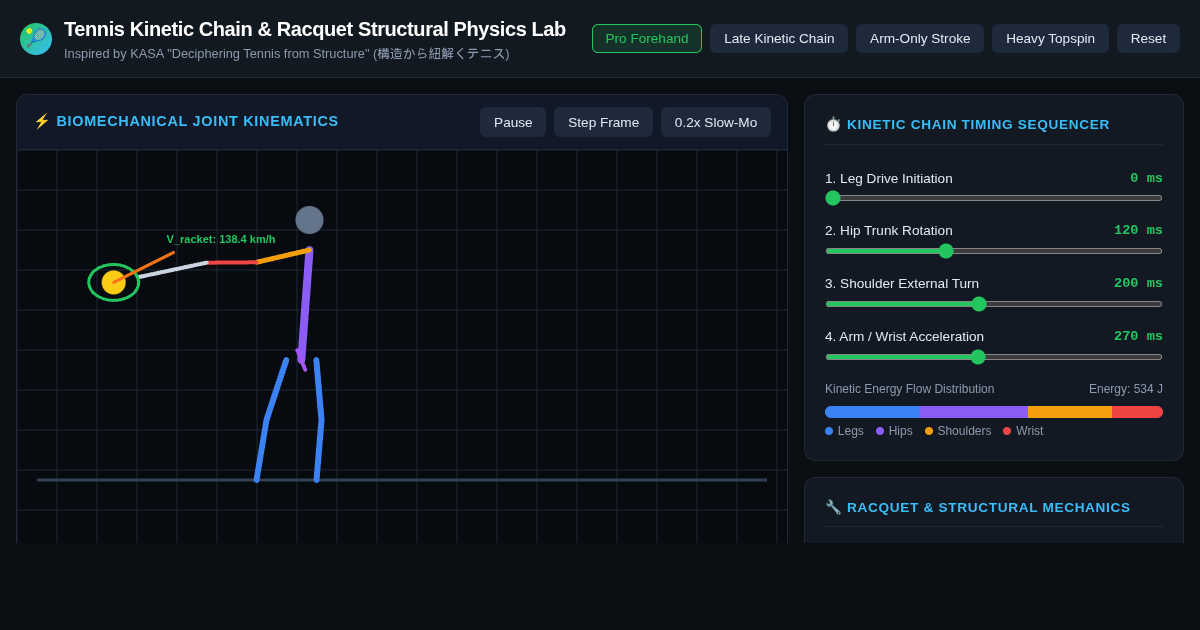This screenshot has width=1200, height=630.
Task: Click the Kinetic Chain Timing Sequencer heading
Action: 978,125
